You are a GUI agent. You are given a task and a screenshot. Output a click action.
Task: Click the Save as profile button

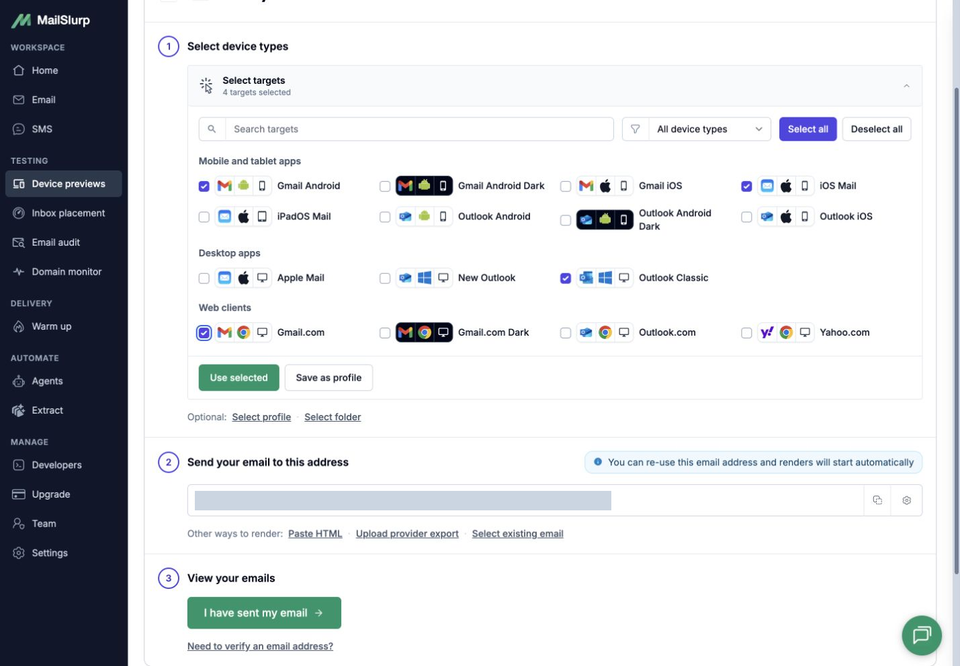point(329,378)
